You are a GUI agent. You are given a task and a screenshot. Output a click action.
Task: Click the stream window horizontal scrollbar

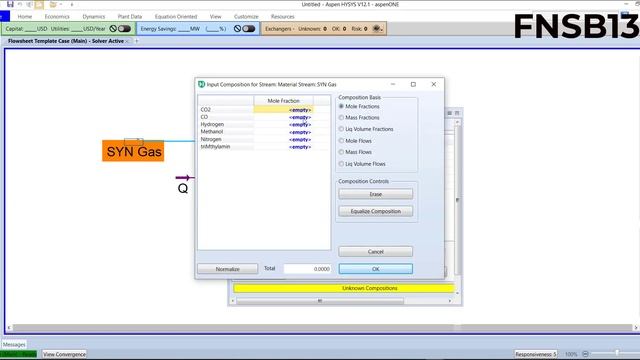pos(320,301)
